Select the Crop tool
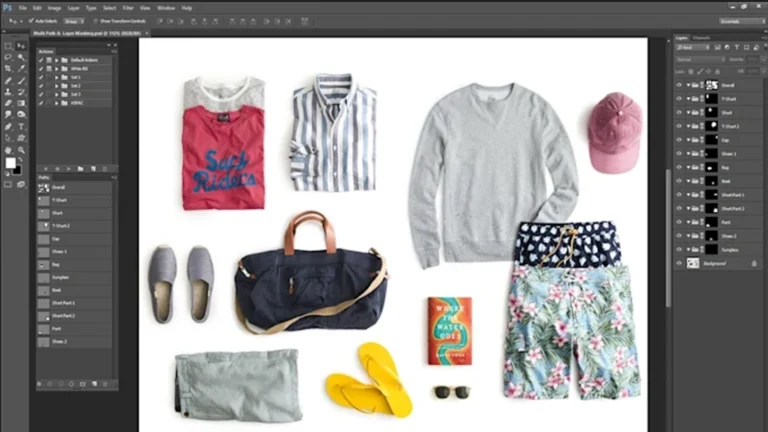 tap(8, 69)
